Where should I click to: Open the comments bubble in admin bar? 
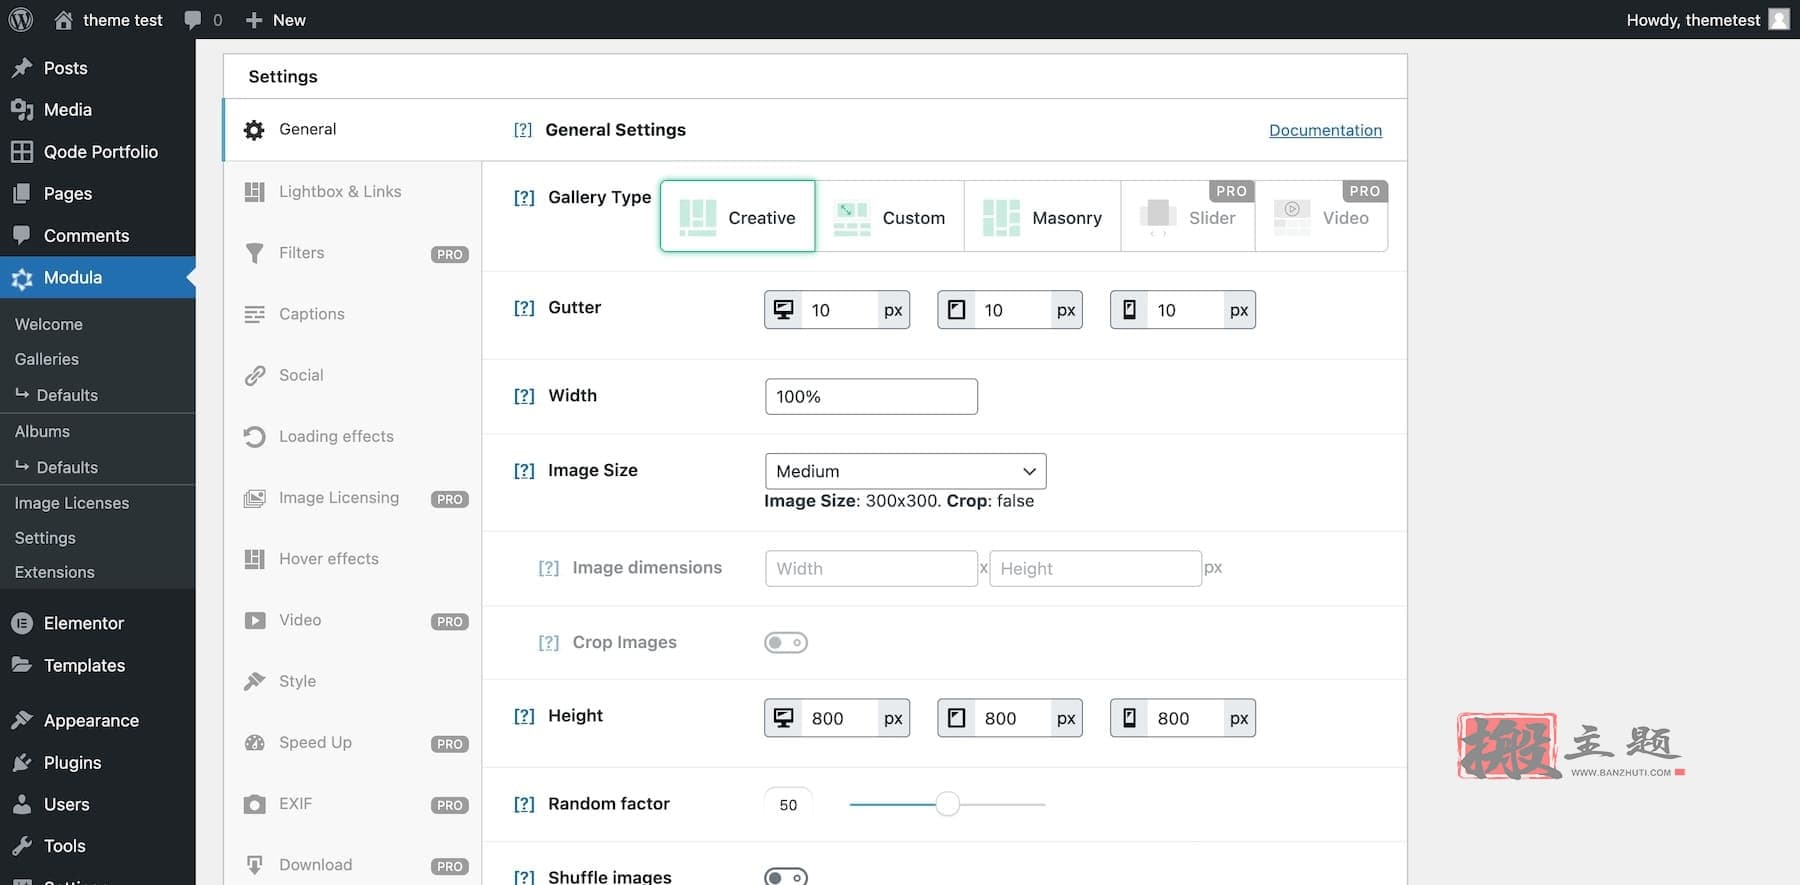pyautogui.click(x=193, y=20)
